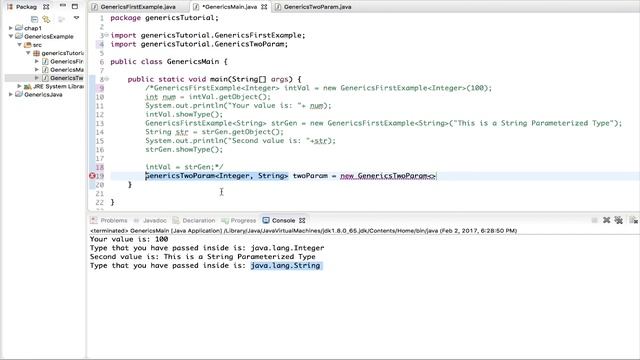Minimize the Package Explorer panel

(x=62, y=6)
